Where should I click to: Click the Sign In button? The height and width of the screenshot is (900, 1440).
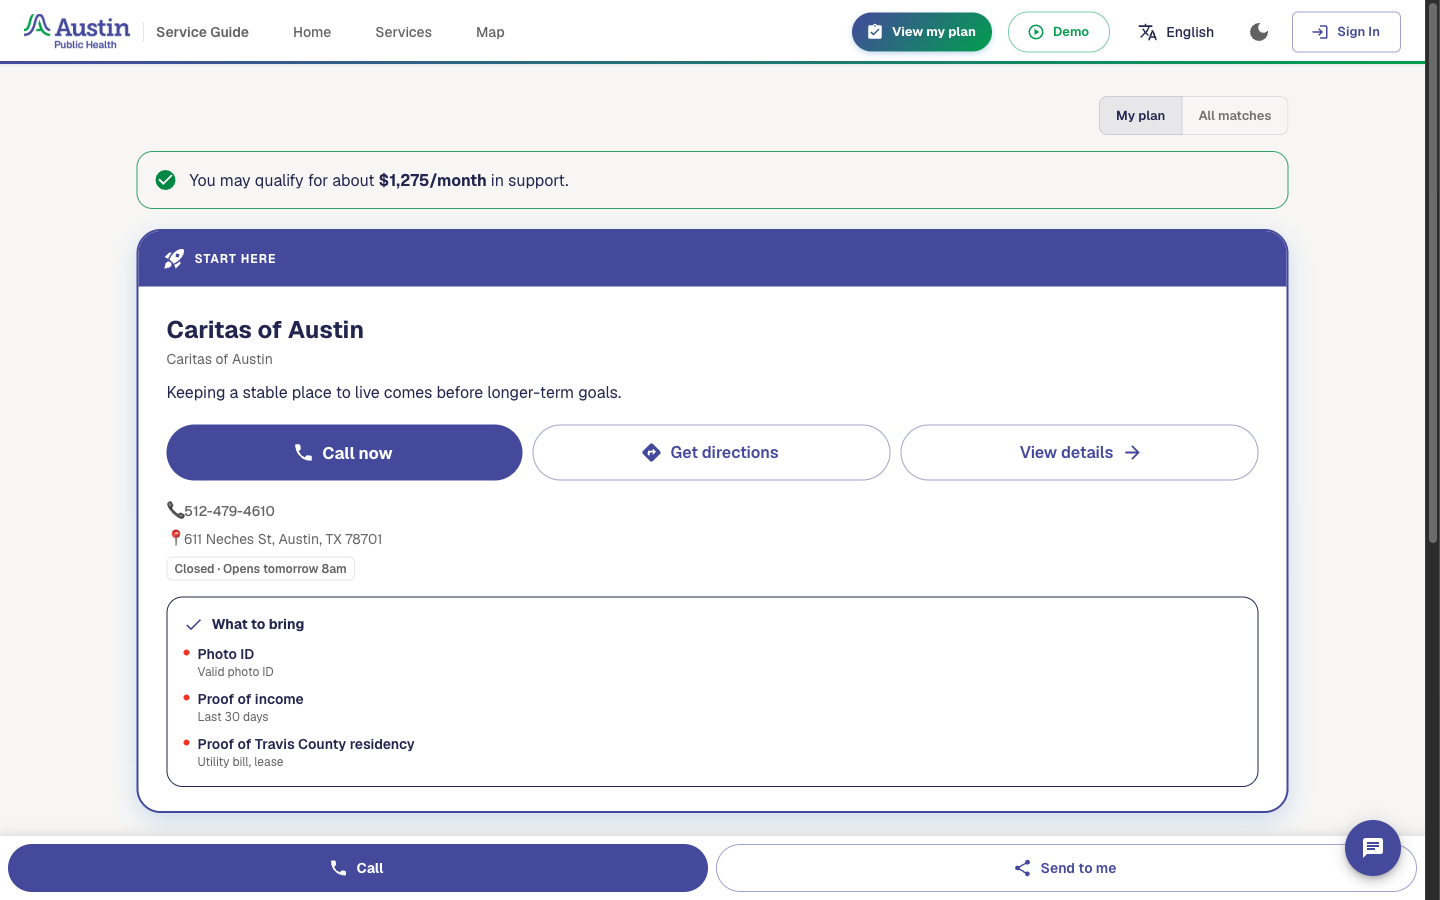[1346, 32]
